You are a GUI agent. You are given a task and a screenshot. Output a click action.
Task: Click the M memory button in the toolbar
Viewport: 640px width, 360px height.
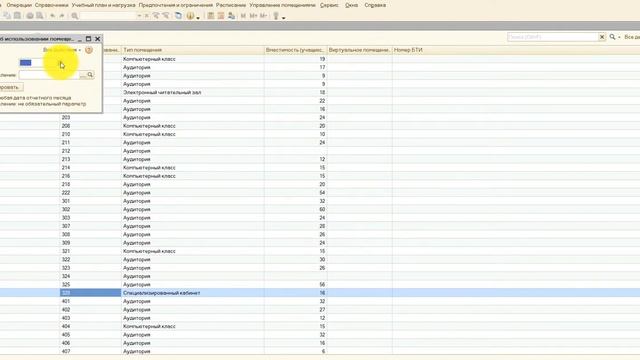click(x=243, y=16)
